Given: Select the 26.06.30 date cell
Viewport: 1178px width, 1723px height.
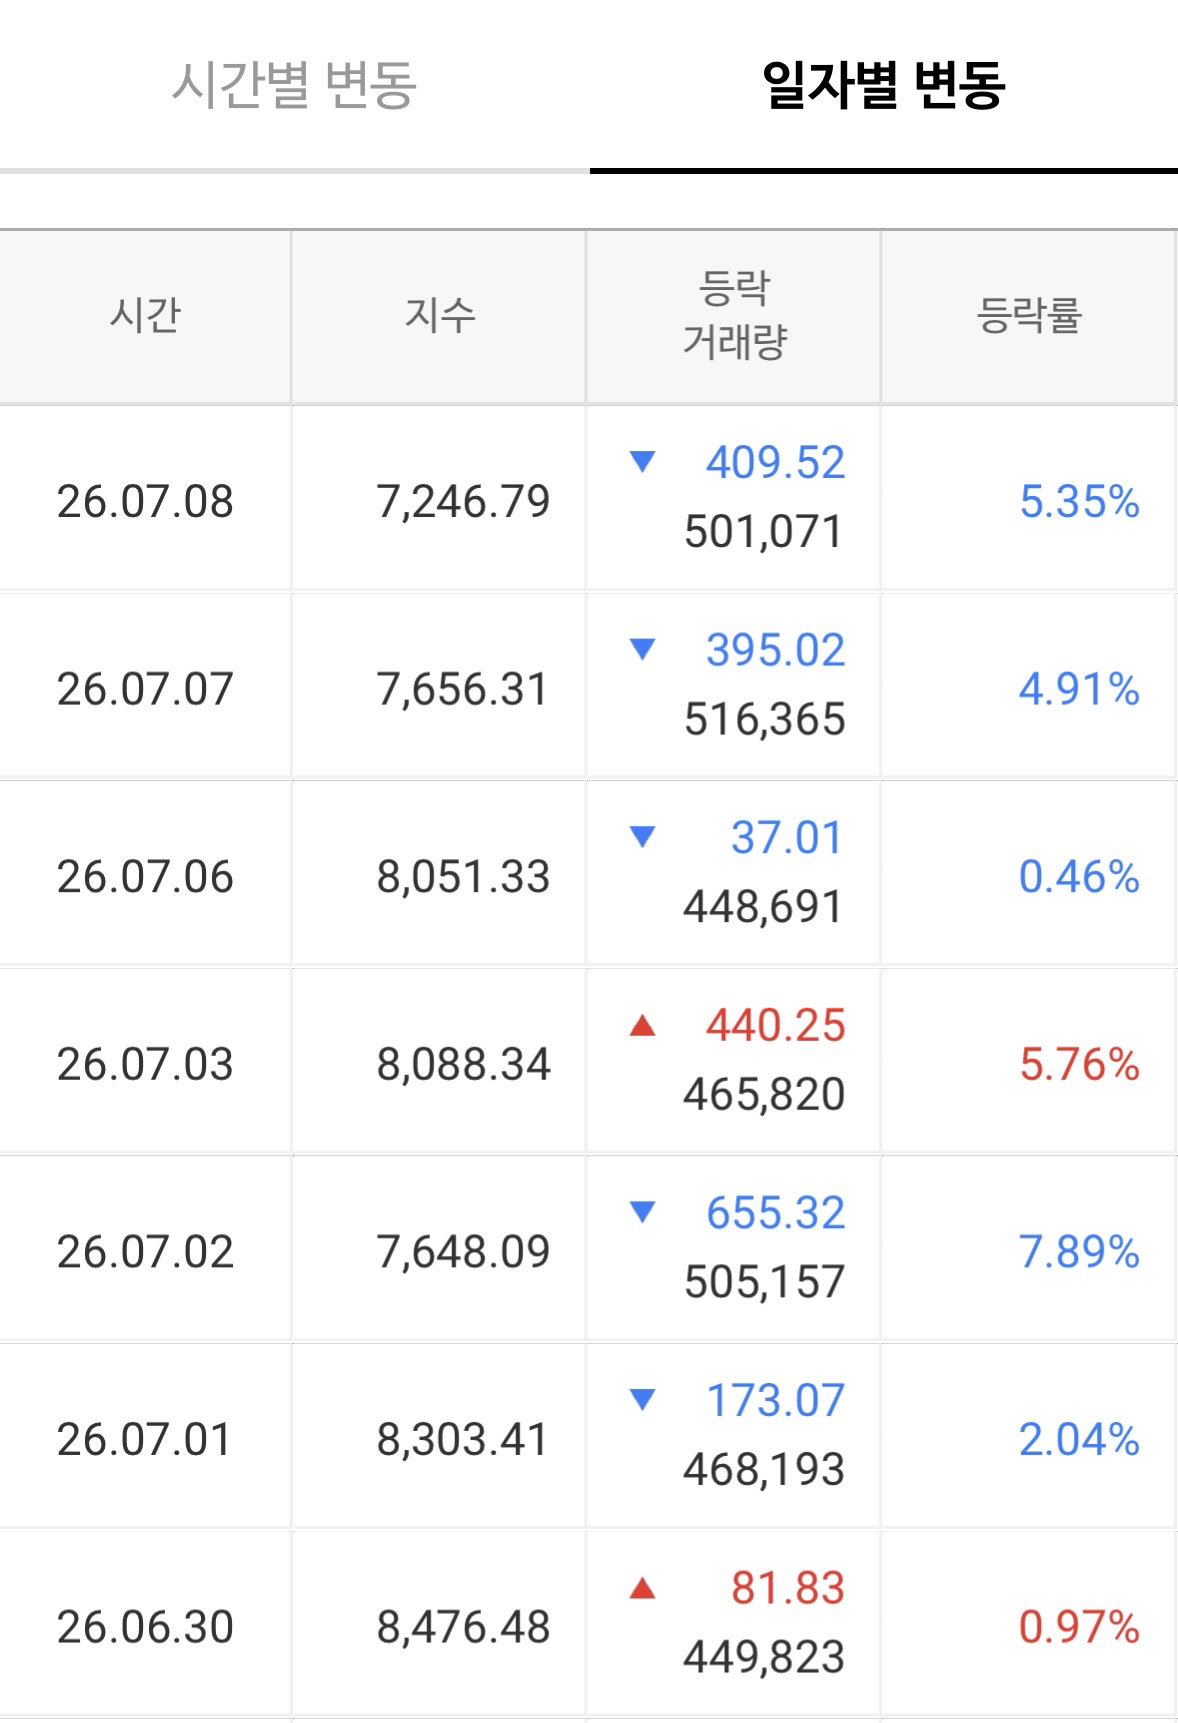Looking at the screenshot, I should (x=145, y=1627).
